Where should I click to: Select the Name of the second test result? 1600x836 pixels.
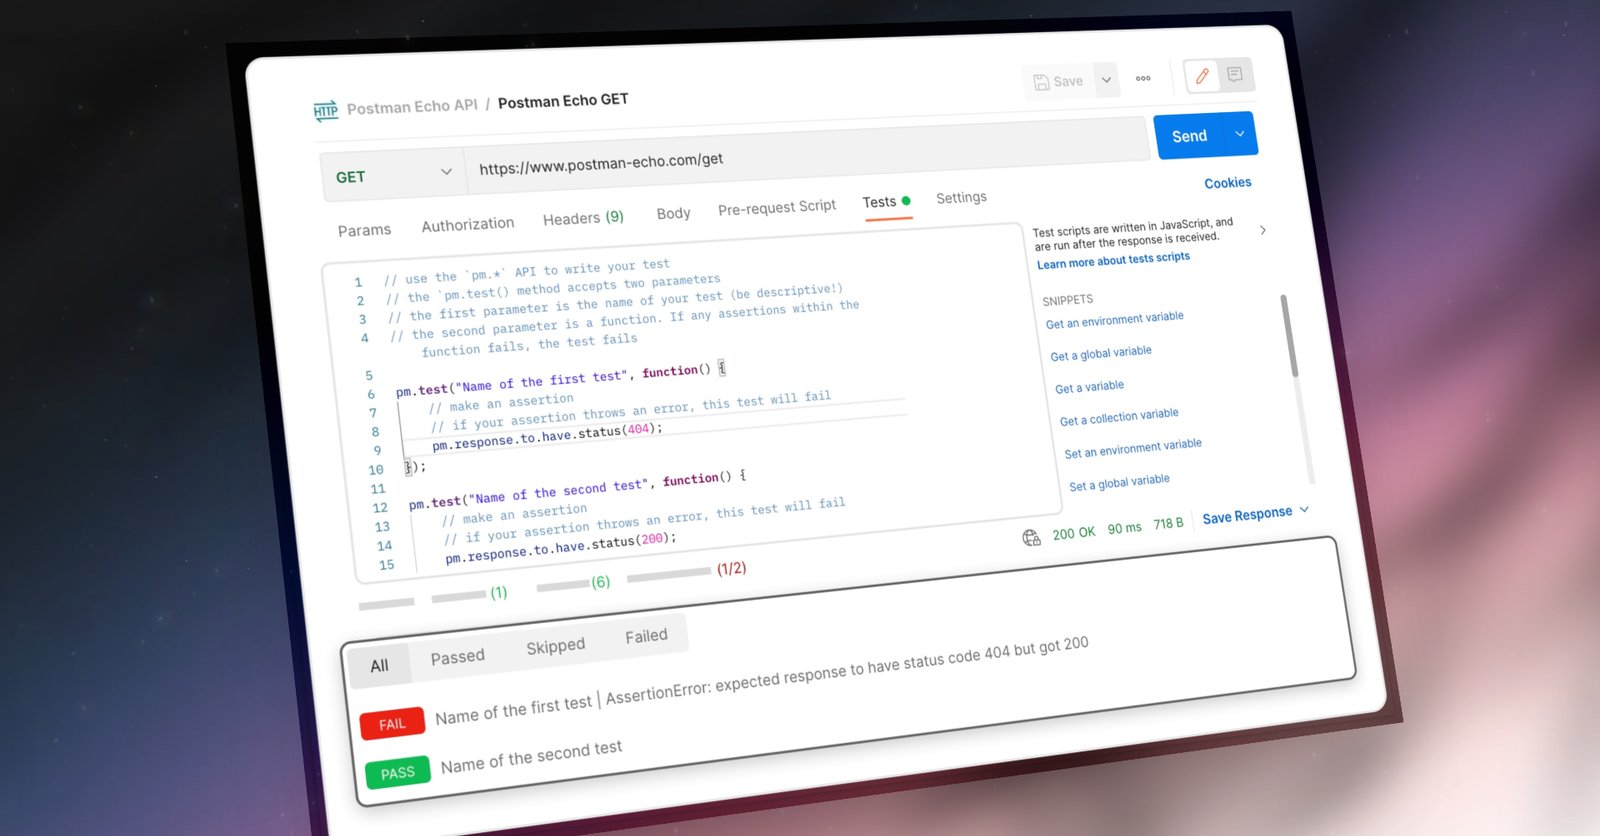[531, 757]
